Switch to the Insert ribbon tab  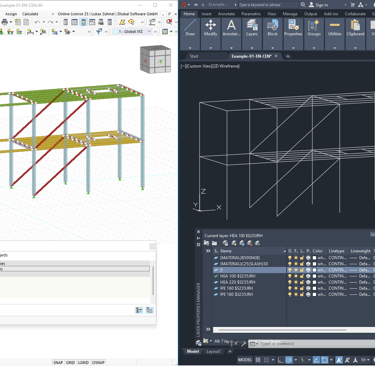(x=206, y=14)
